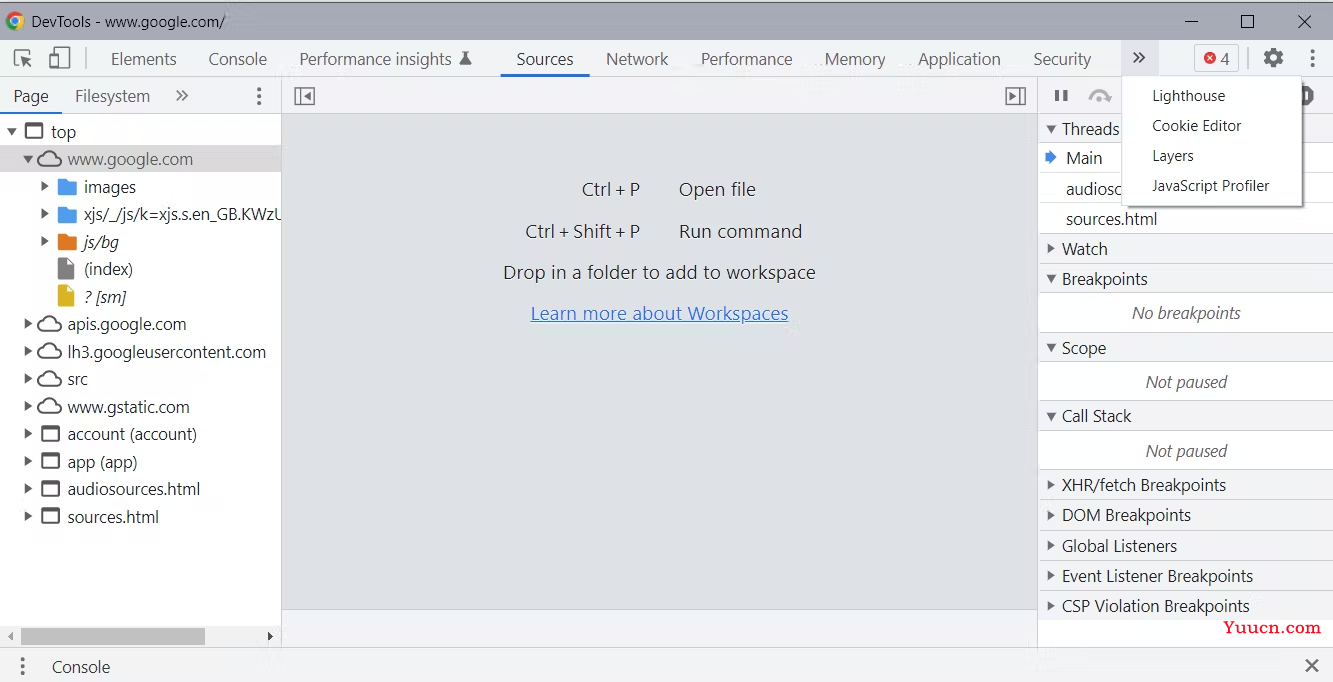Image resolution: width=1333 pixels, height=682 pixels.
Task: Expand the xjs/_/js folder arrow
Action: click(x=45, y=214)
